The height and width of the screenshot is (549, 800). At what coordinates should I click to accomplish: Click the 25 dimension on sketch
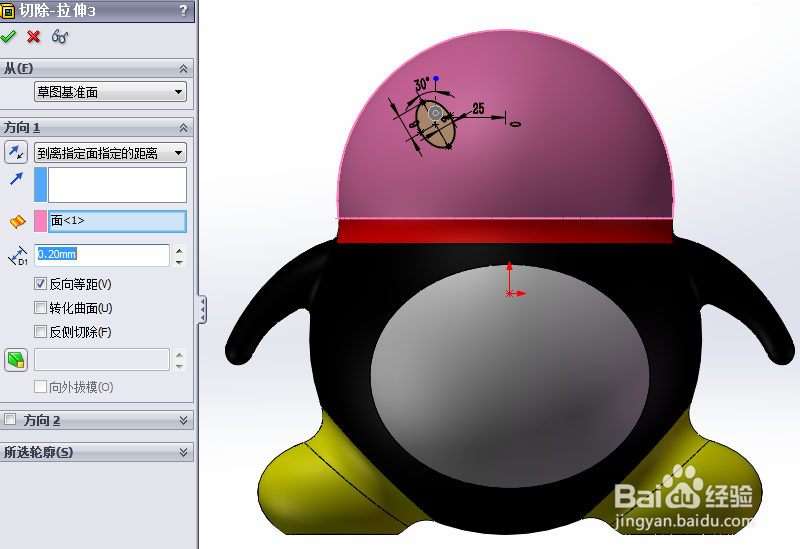point(478,109)
